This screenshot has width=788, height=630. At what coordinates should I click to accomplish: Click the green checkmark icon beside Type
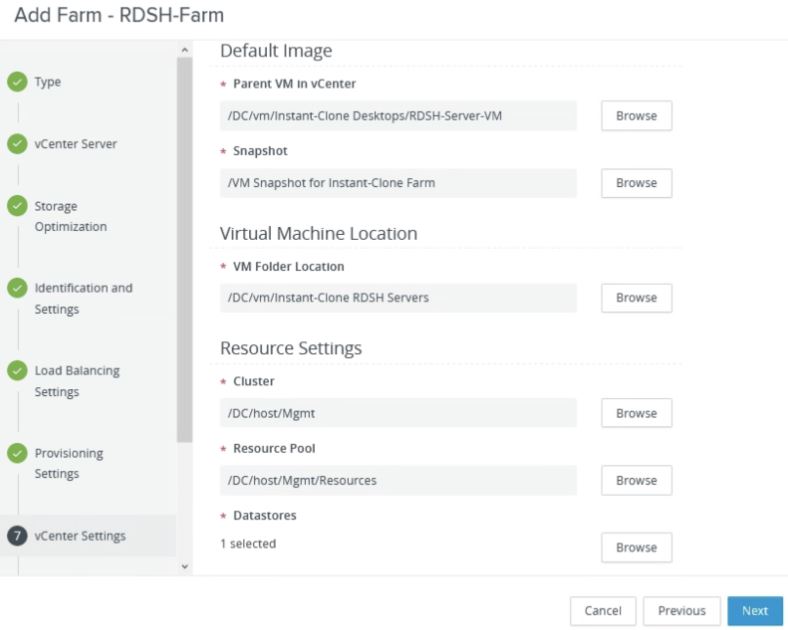tap(17, 82)
